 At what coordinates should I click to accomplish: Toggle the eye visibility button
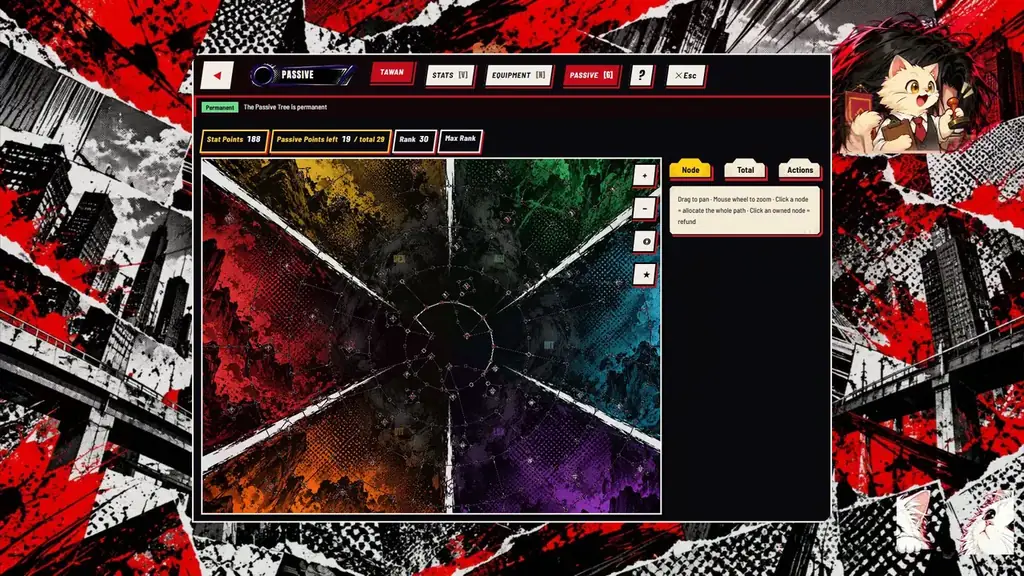[x=645, y=242]
